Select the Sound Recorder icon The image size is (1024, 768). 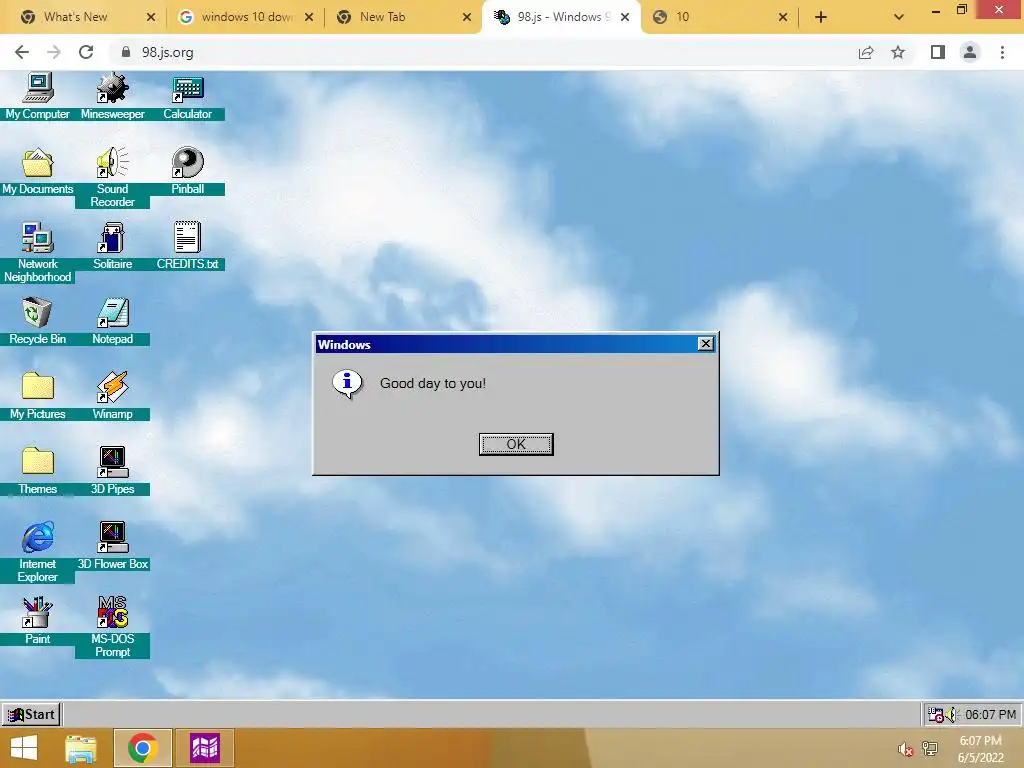tap(112, 178)
